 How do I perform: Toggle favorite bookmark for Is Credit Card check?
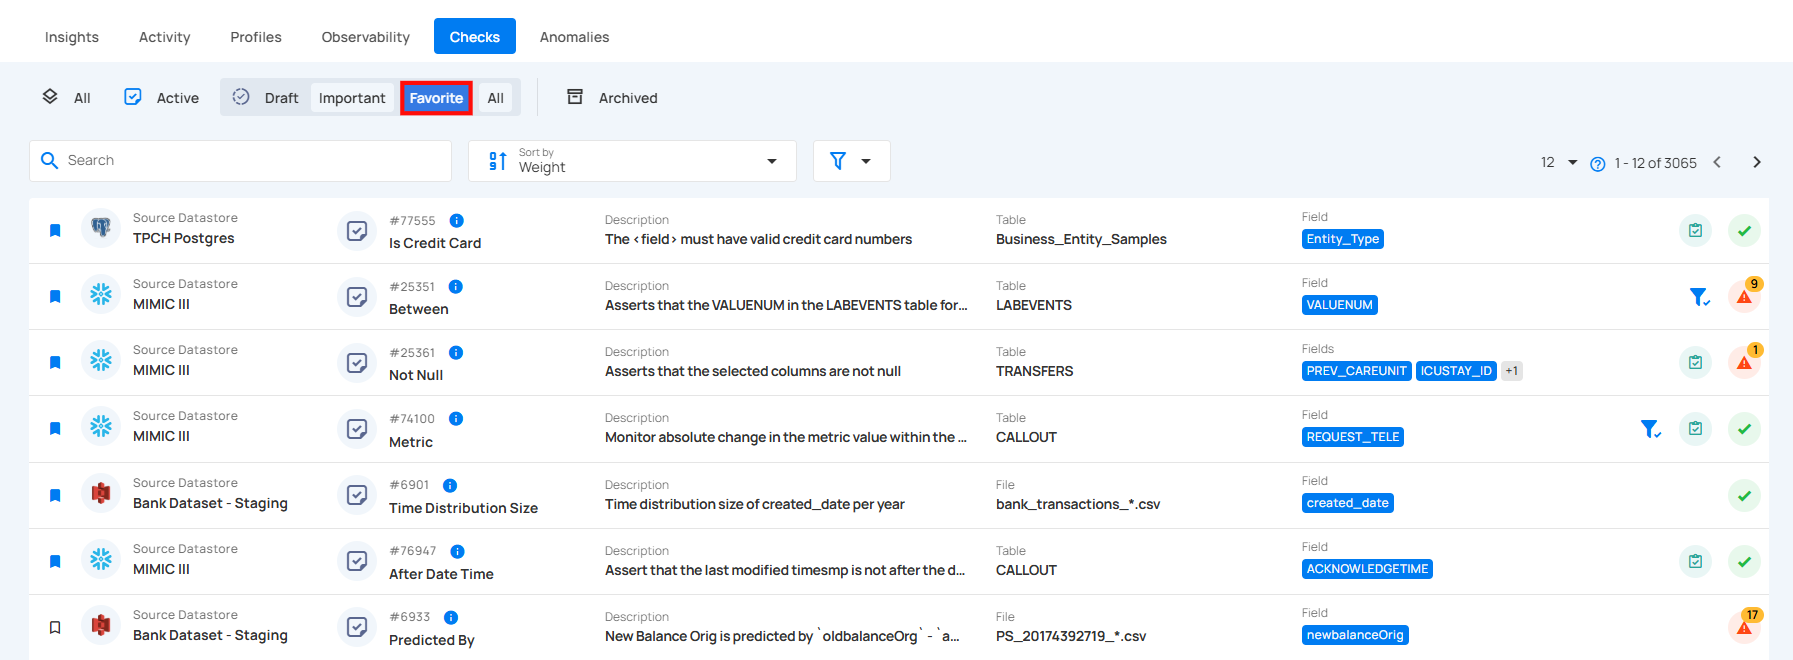55,231
